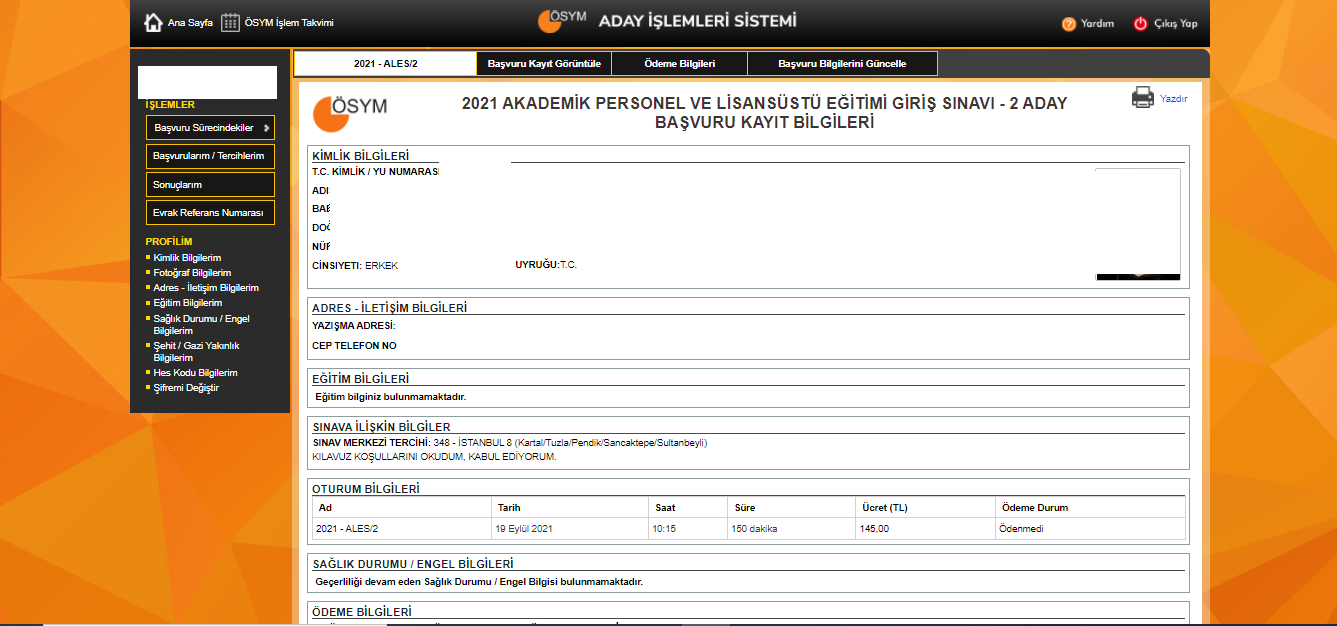This screenshot has height=626, width=1337.
Task: Click the Süre column header
Action: coord(745,508)
